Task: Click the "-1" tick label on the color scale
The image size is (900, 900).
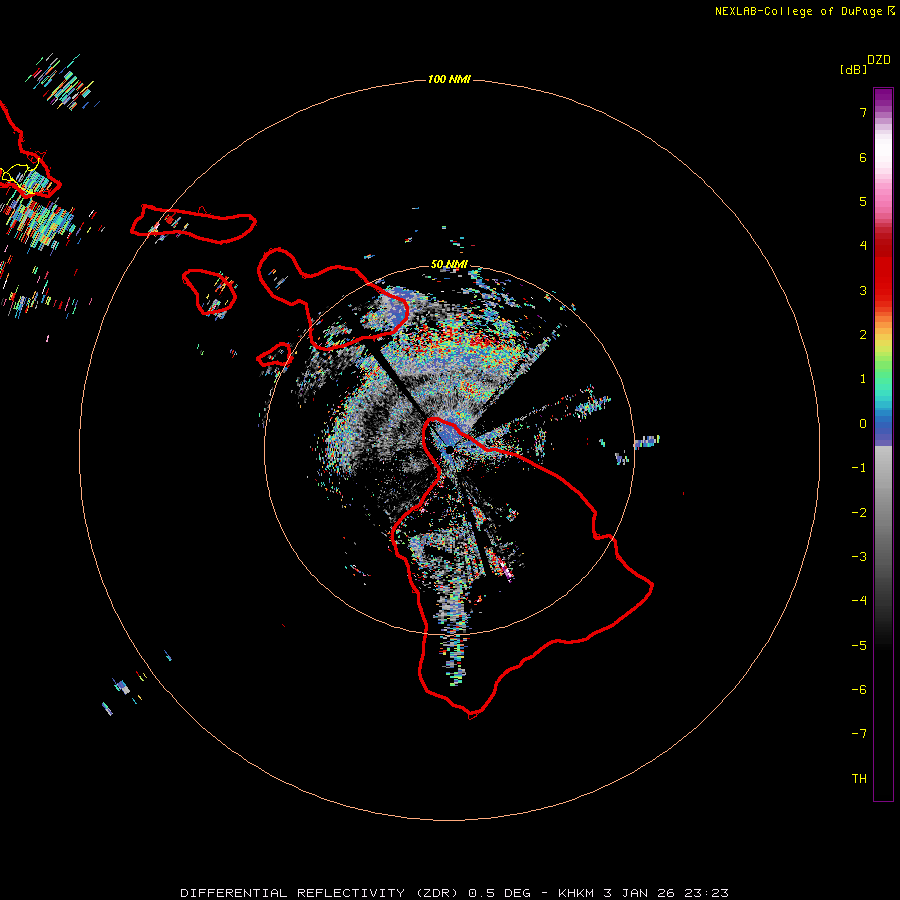Action: tap(859, 468)
